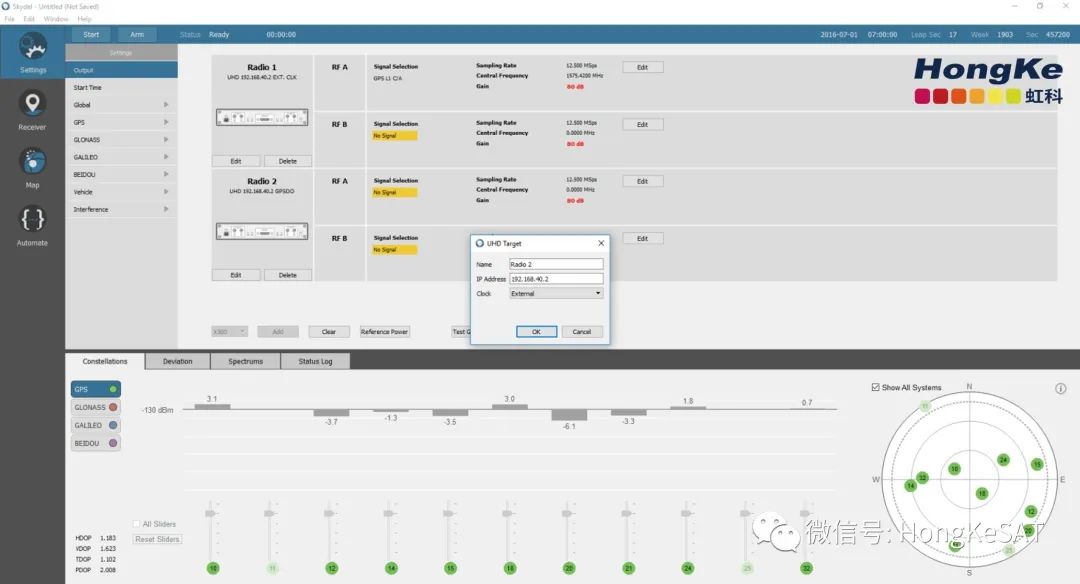Expand the GPS settings entry
Viewport: 1080px width, 584px height.
tap(121, 122)
